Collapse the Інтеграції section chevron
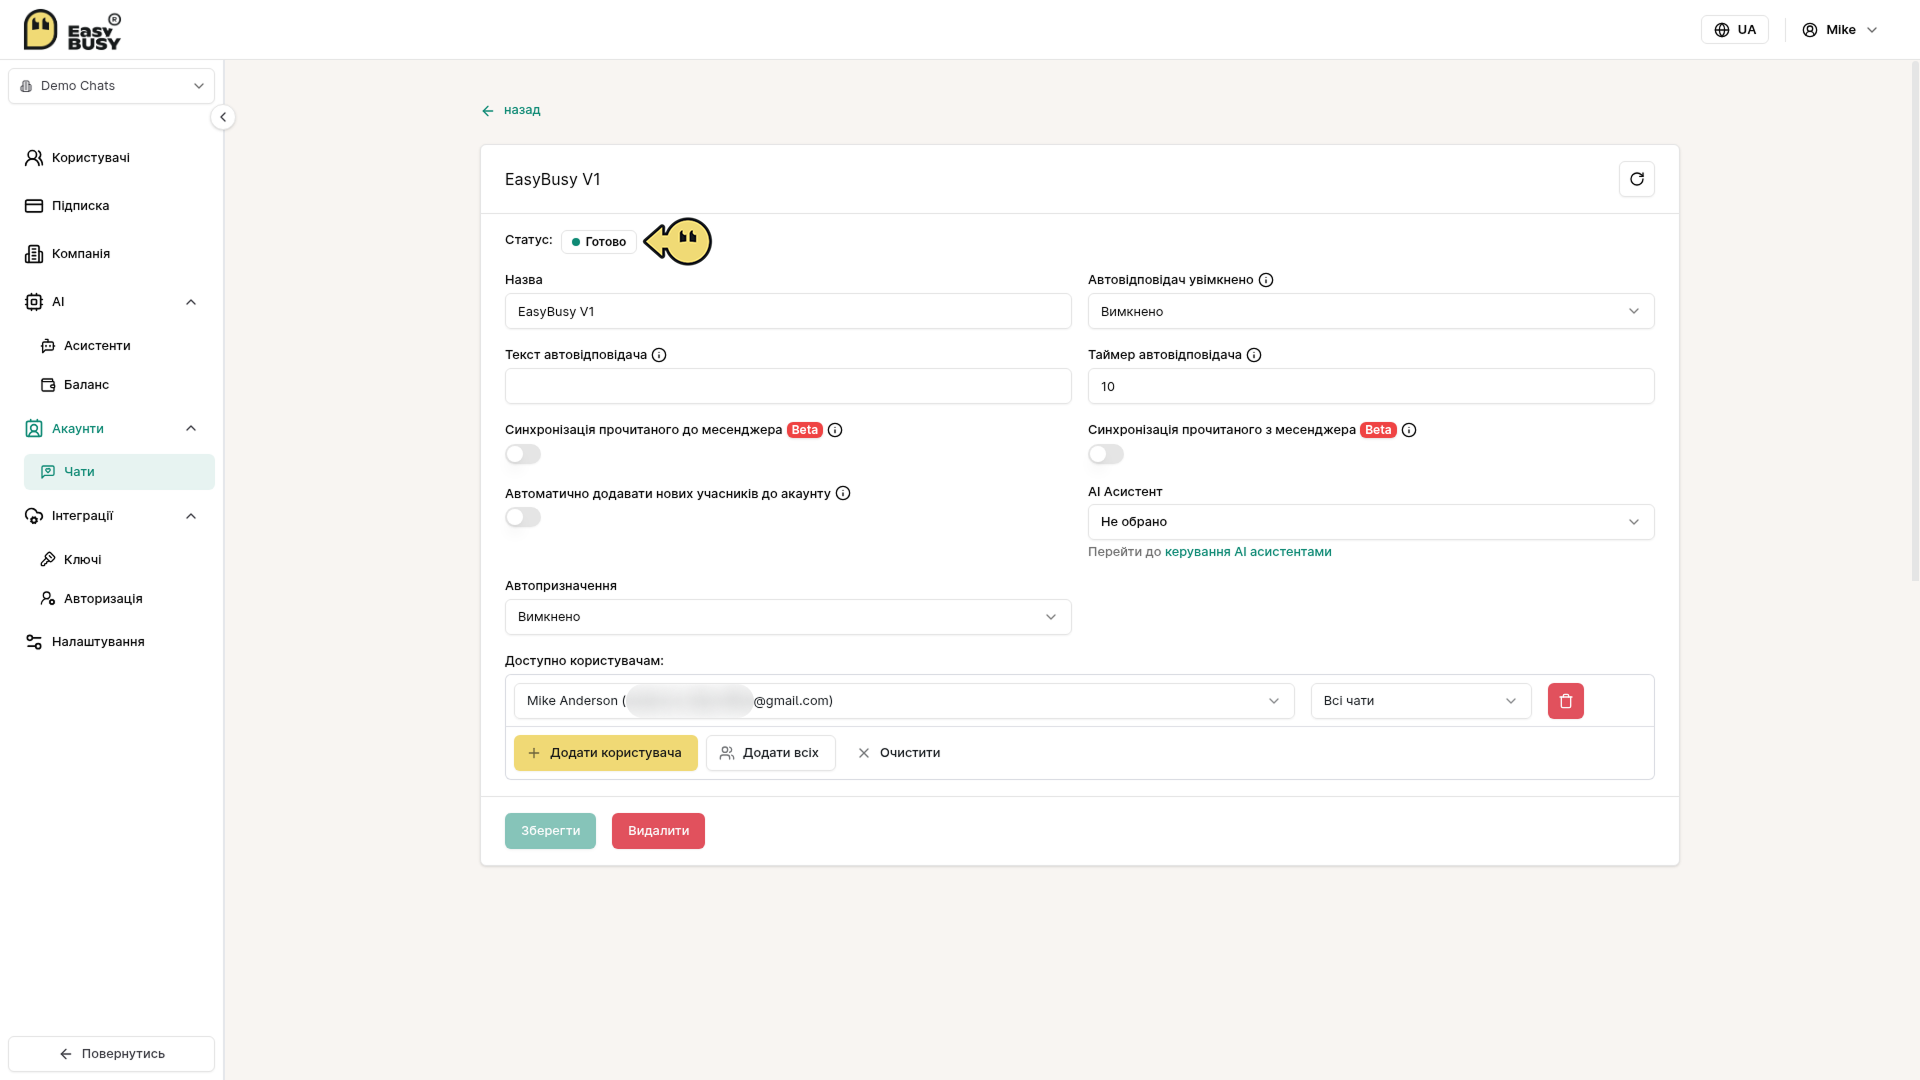 pos(191,516)
